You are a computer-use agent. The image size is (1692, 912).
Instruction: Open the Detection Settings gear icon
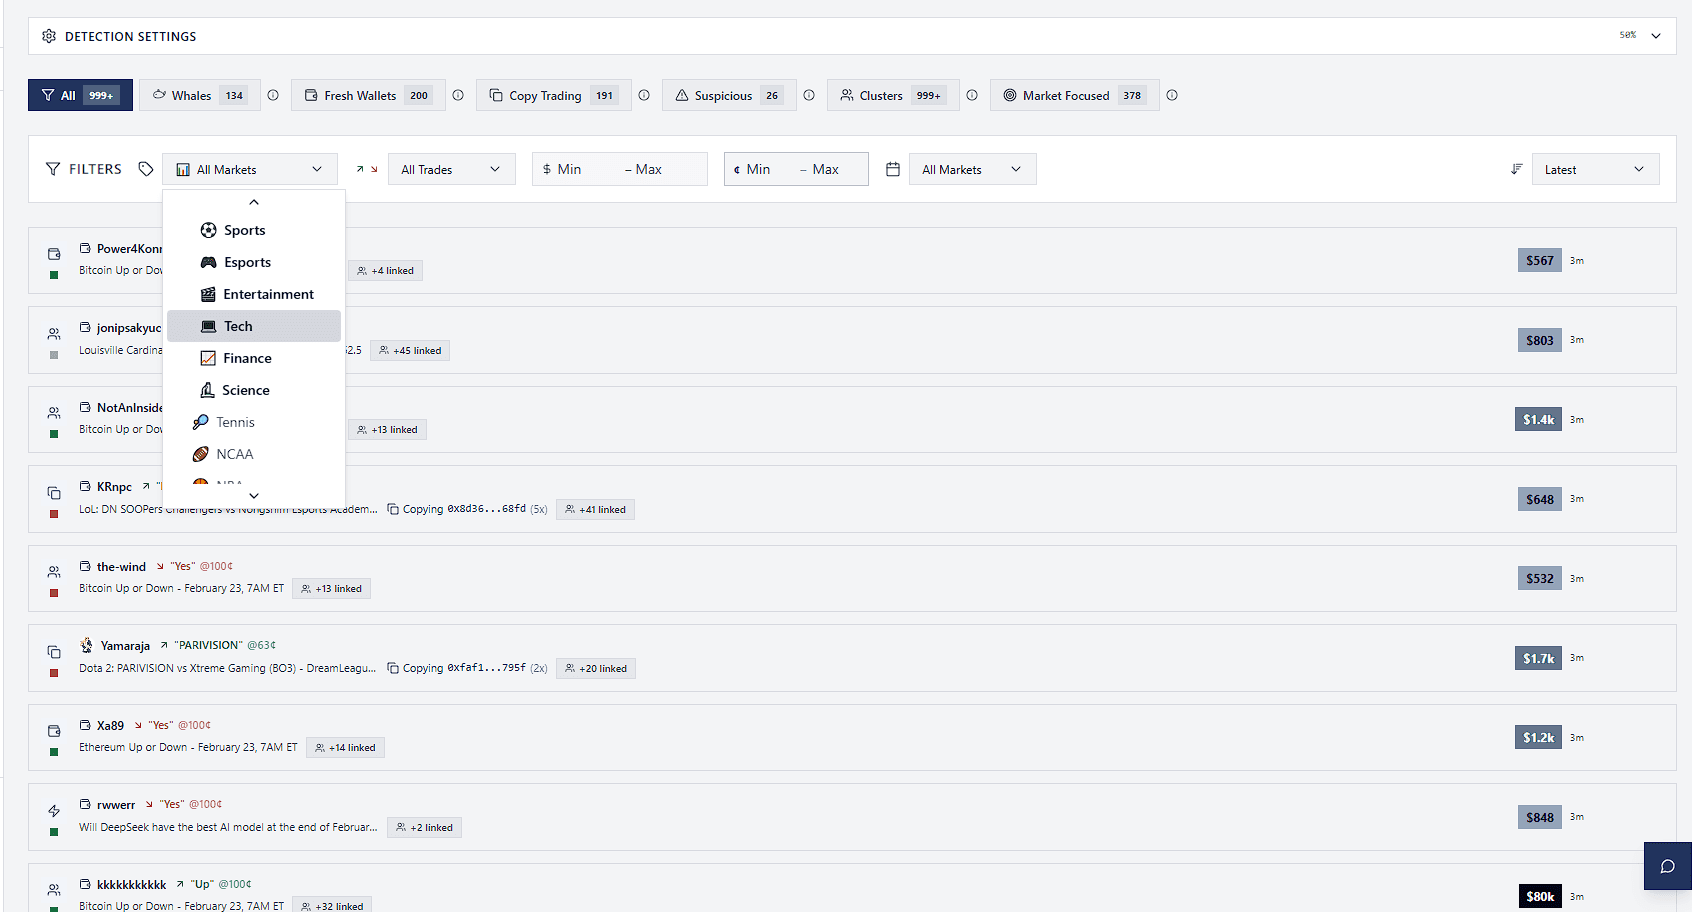pyautogui.click(x=49, y=36)
